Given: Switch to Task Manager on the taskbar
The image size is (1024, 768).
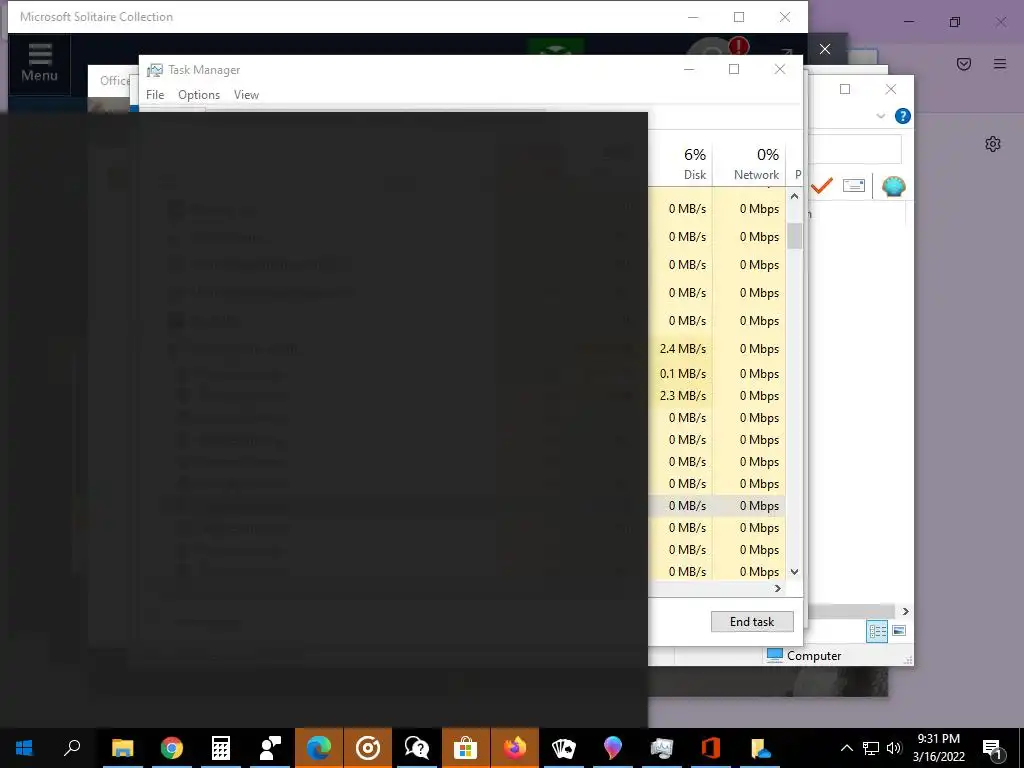Looking at the screenshot, I should point(662,748).
